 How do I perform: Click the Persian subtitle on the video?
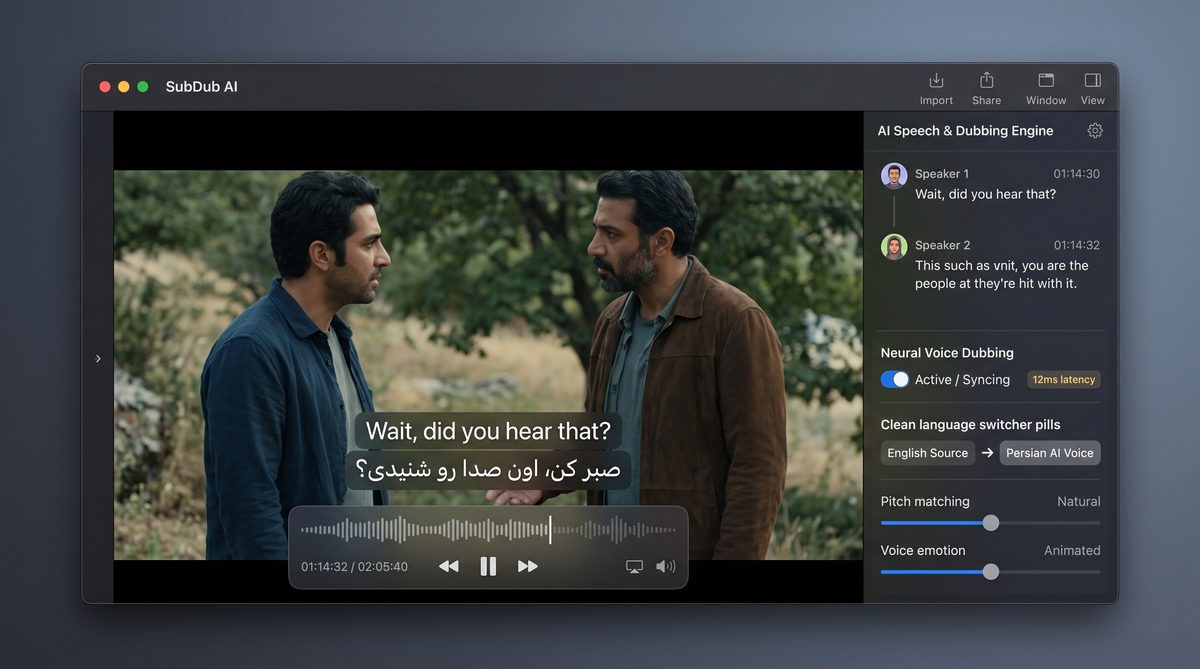click(488, 469)
